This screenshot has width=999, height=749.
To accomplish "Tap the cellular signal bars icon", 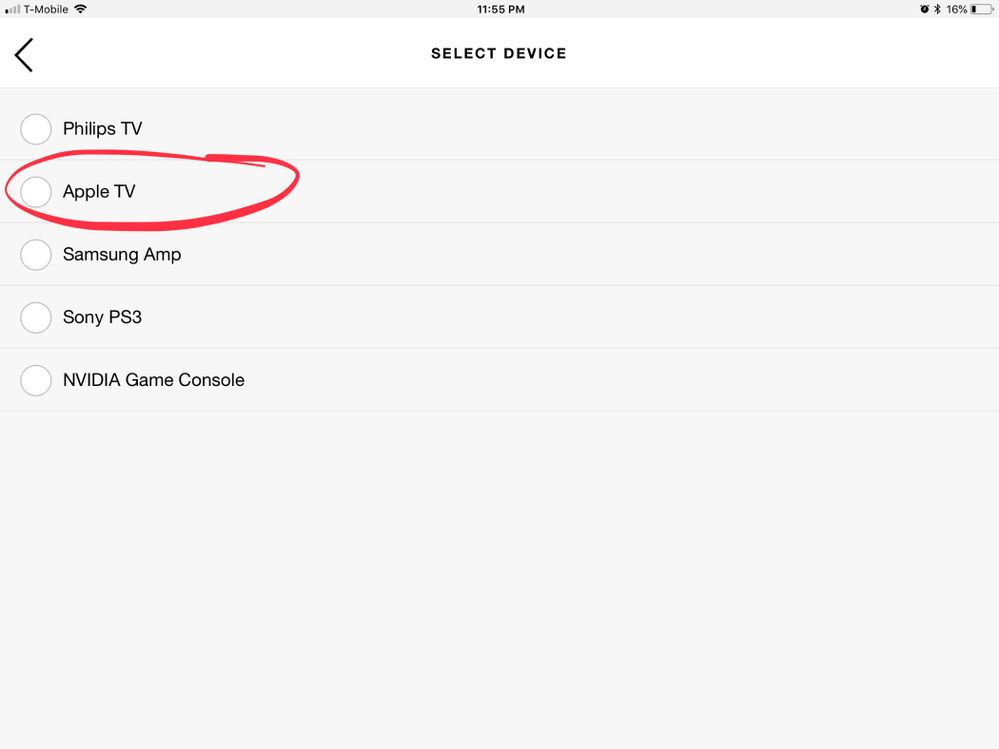I will 13,9.
